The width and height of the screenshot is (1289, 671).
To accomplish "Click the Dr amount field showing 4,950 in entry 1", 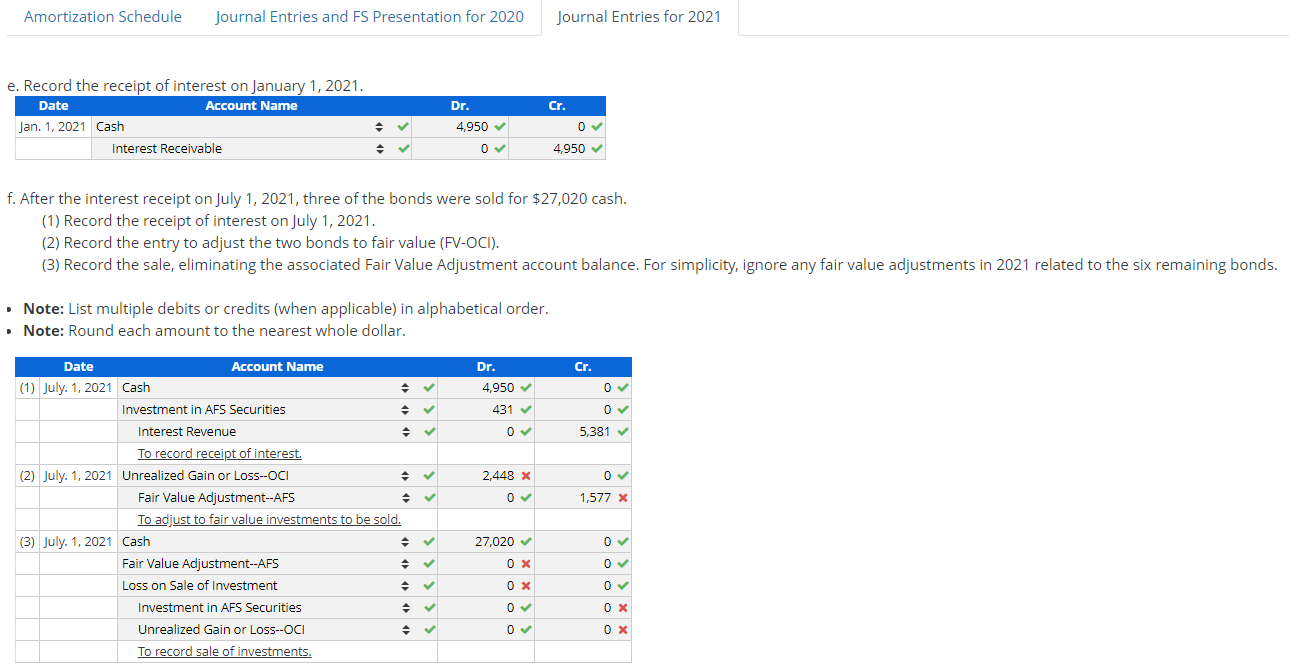I will click(480, 387).
